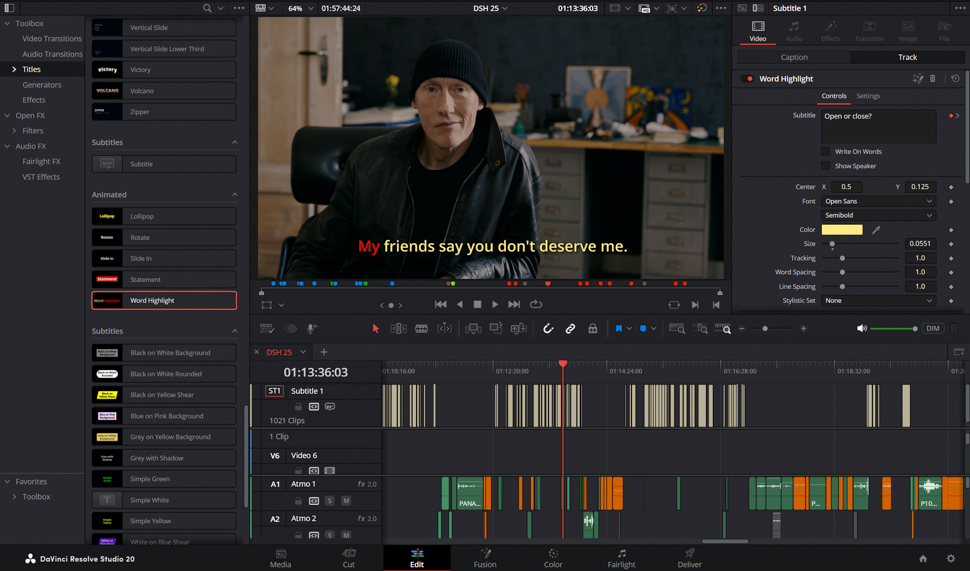
Task: Reset Word Highlight settings icon
Action: [955, 79]
